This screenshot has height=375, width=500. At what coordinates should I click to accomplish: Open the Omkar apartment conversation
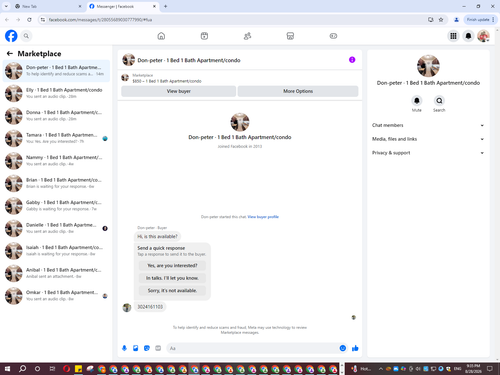click(56, 296)
